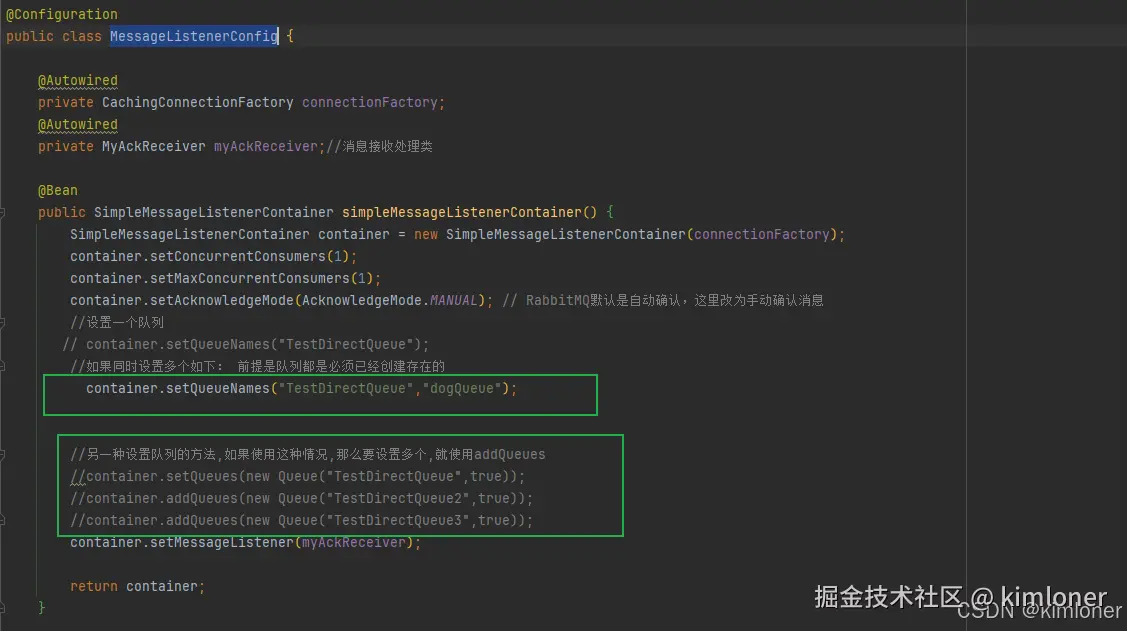
Task: Select @Autowired above the MyAckReceiver field
Action: (78, 124)
